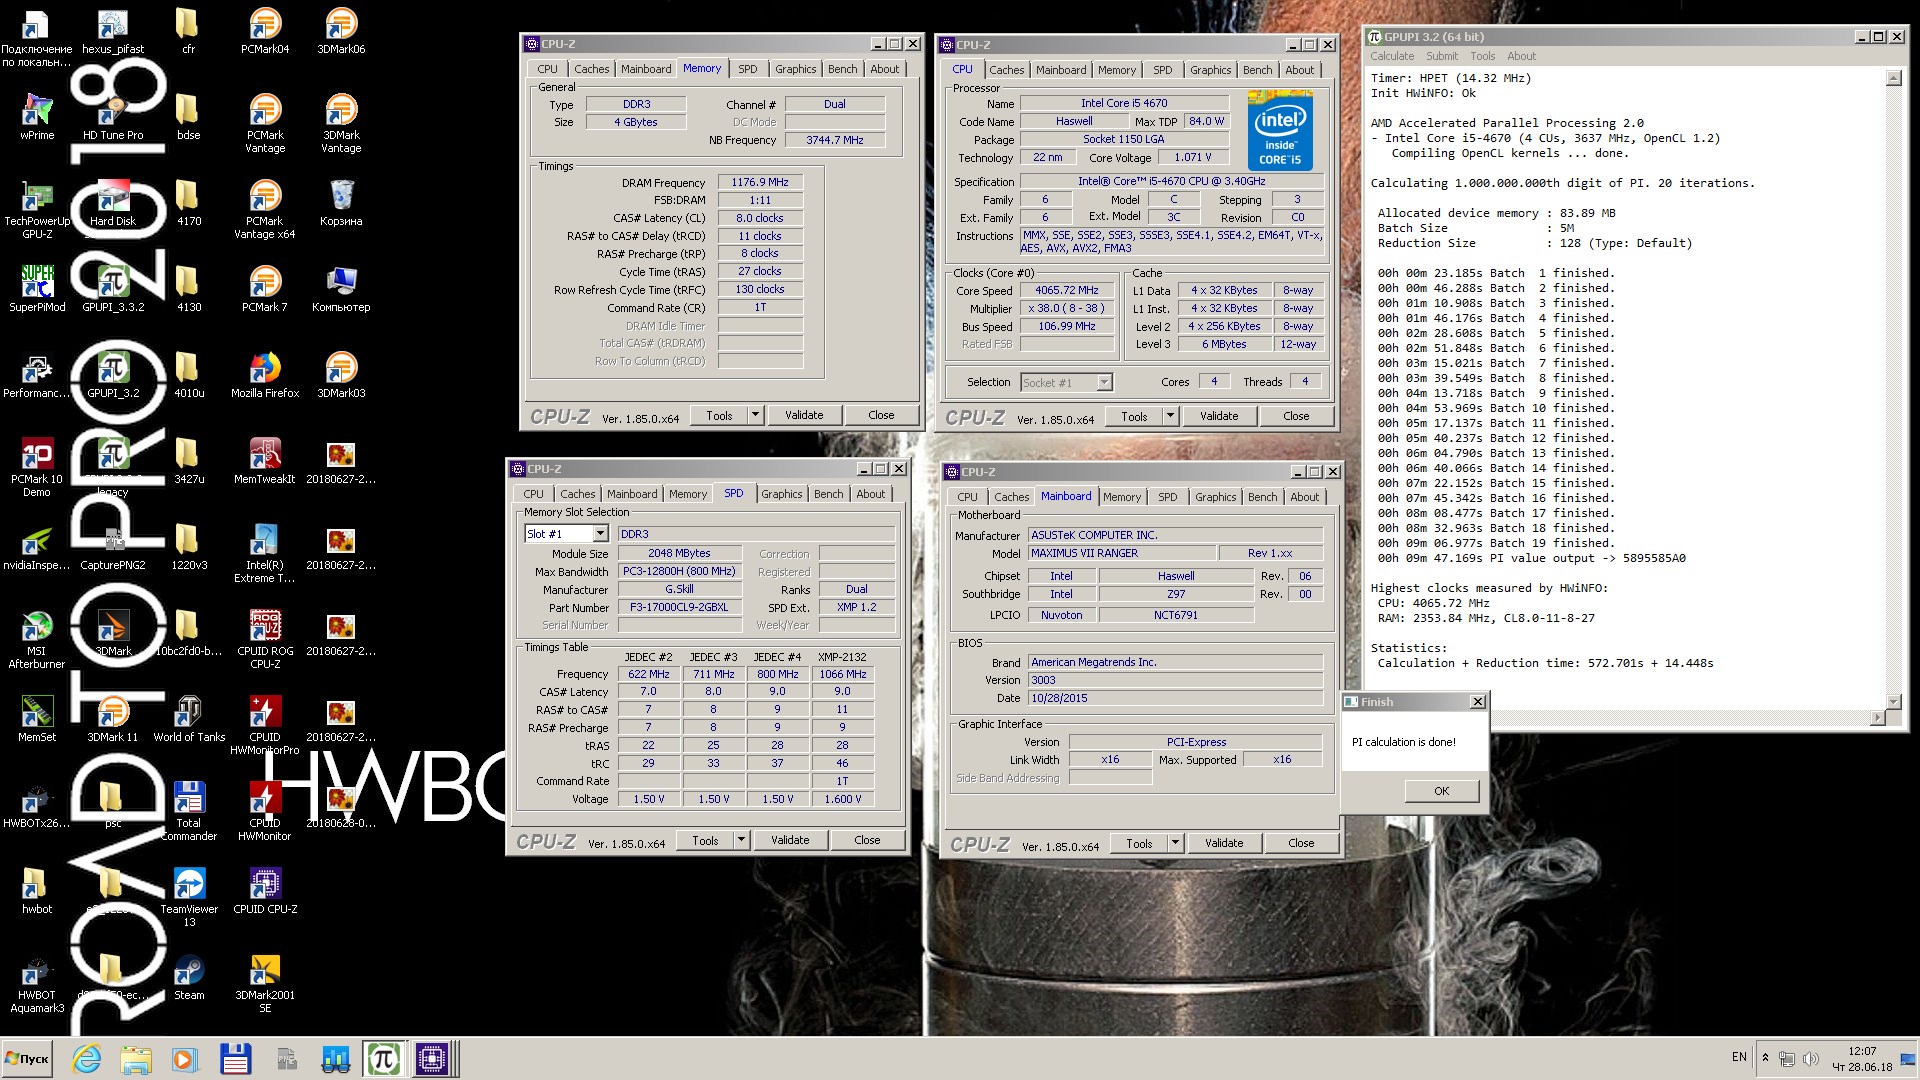Click GPUPI scrollbar up arrow
This screenshot has height=1080, width=1920.
(1893, 78)
